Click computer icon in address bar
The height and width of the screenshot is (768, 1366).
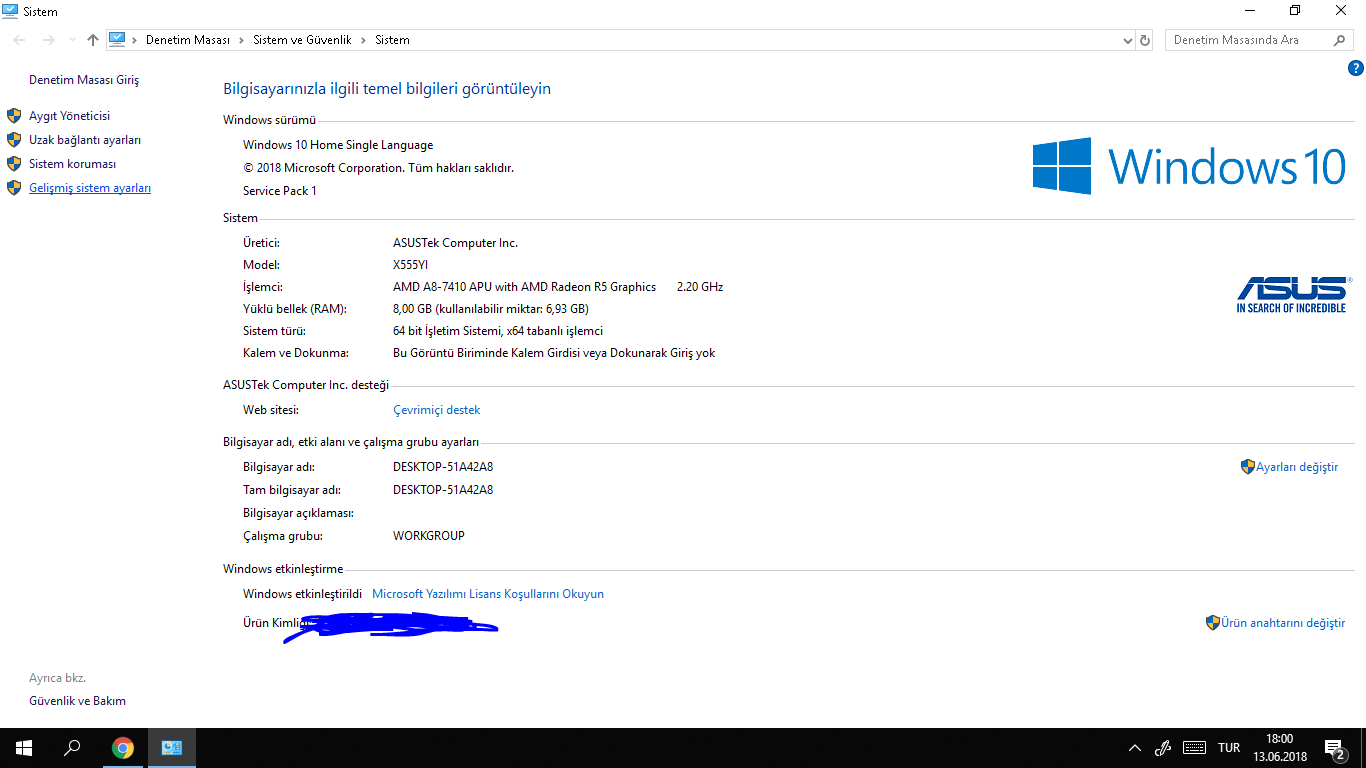coord(117,40)
